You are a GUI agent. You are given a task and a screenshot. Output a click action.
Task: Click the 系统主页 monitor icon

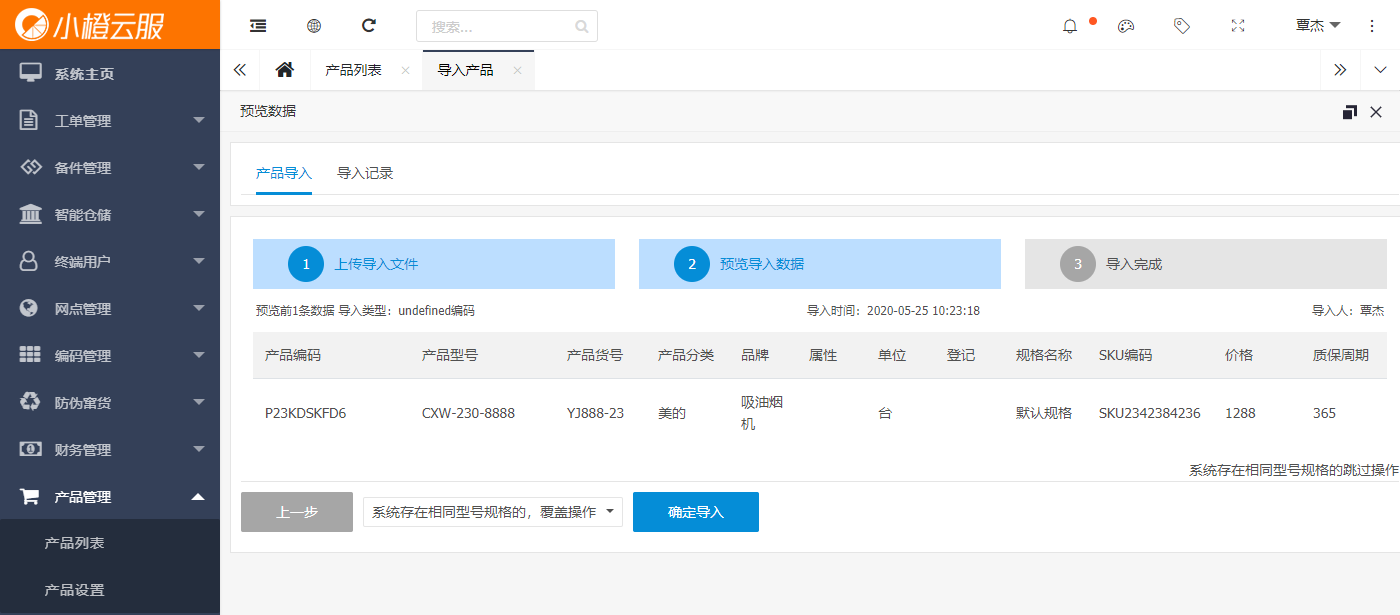[31, 73]
